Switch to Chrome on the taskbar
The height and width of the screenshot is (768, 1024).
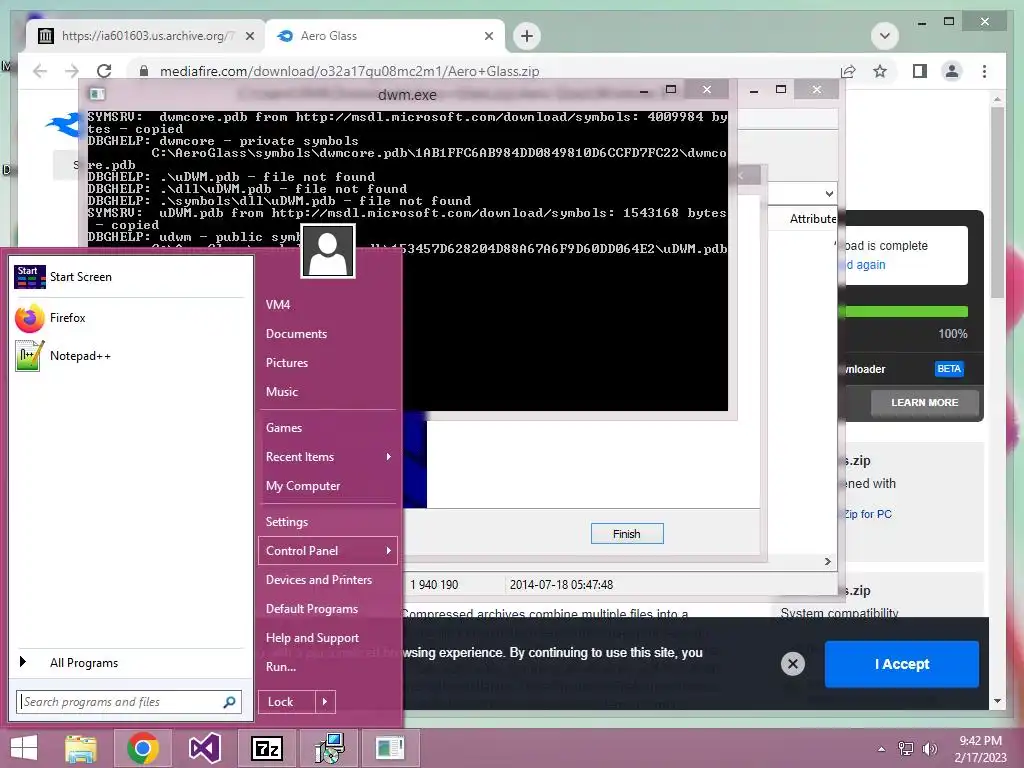(142, 748)
